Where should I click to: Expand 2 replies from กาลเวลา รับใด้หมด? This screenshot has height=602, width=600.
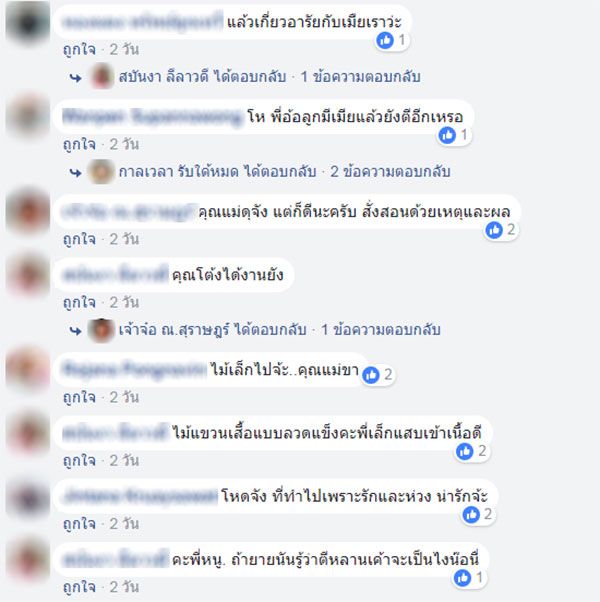[x=390, y=172]
